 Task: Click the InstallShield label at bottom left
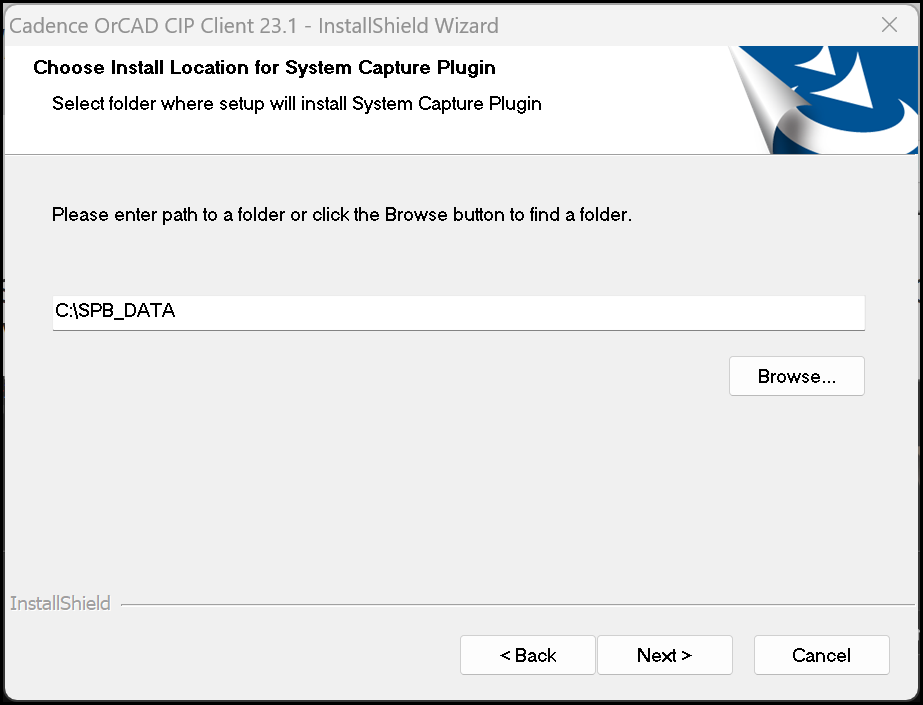point(60,603)
